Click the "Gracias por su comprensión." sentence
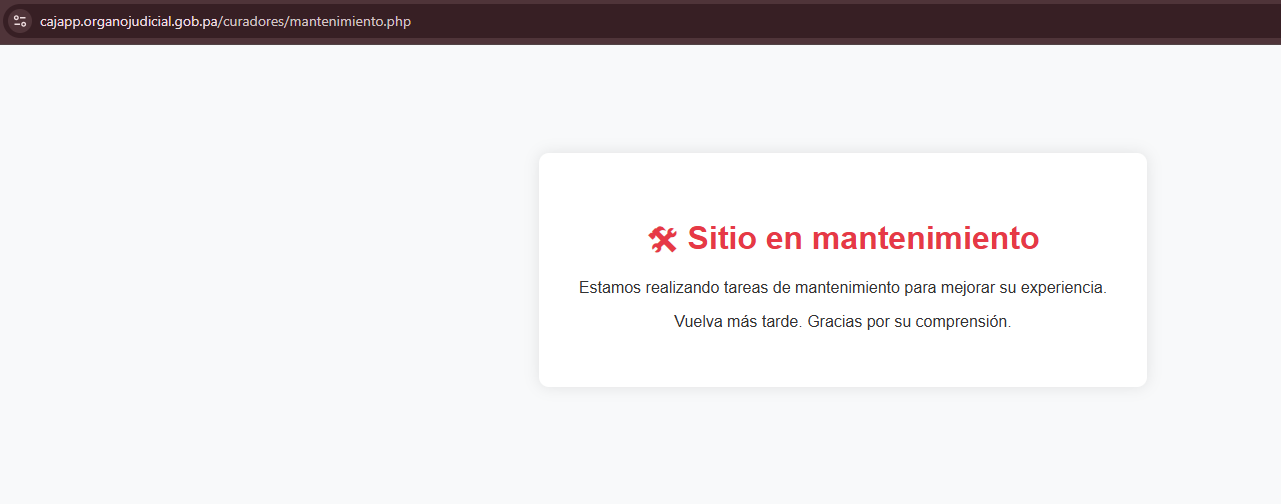Image resolution: width=1281 pixels, height=504 pixels. (909, 322)
